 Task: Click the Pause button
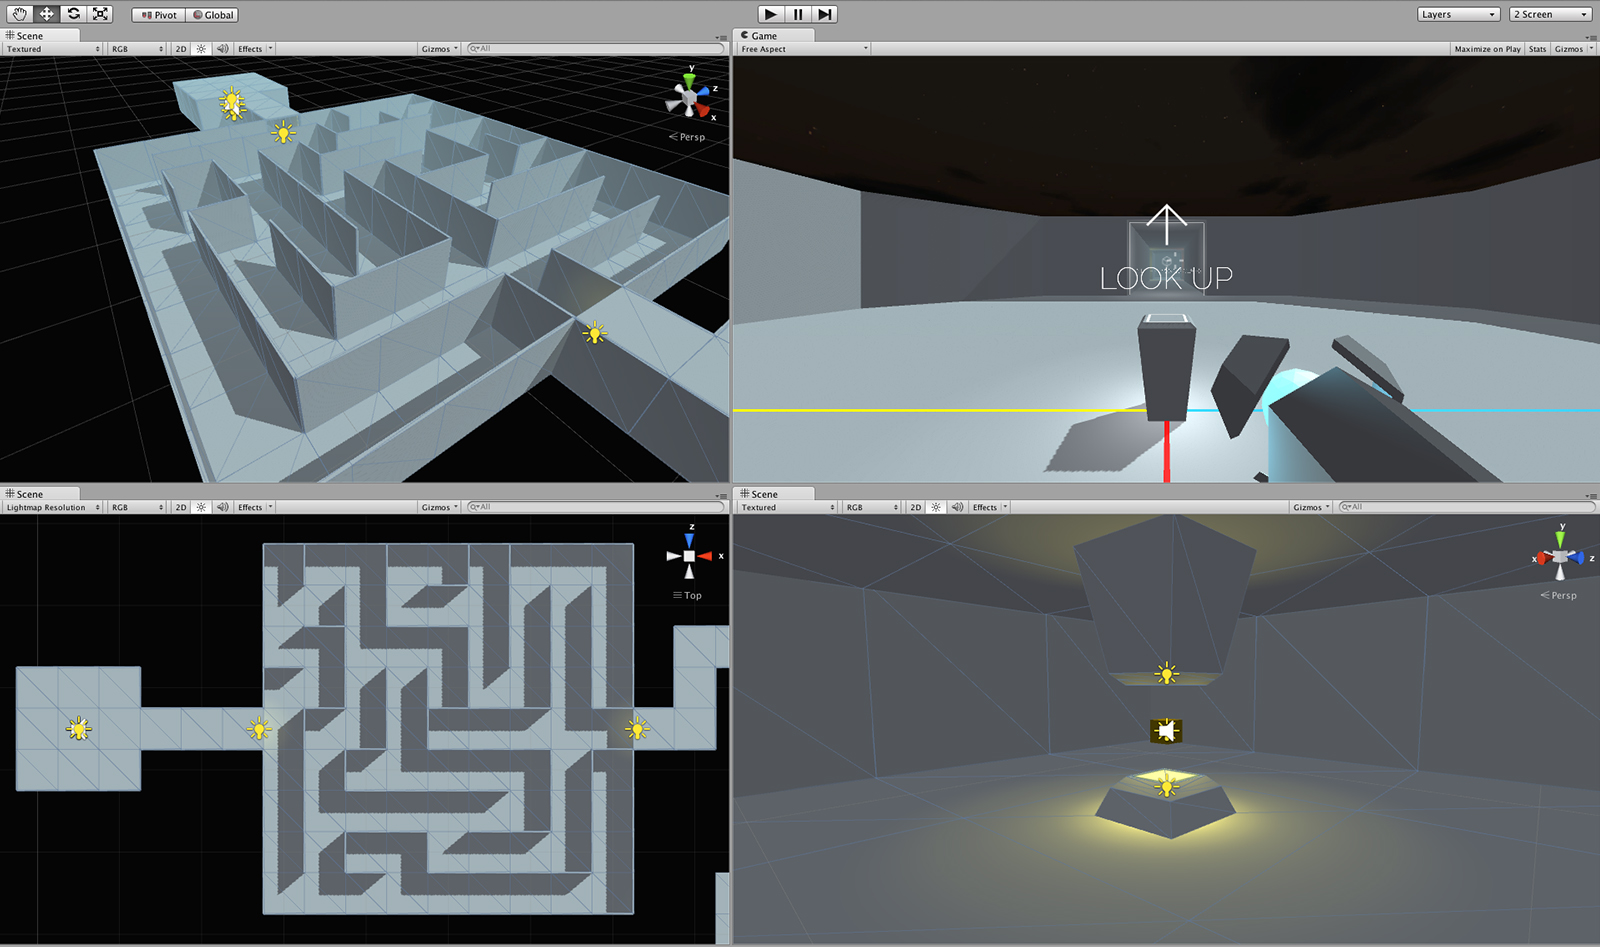pos(798,14)
